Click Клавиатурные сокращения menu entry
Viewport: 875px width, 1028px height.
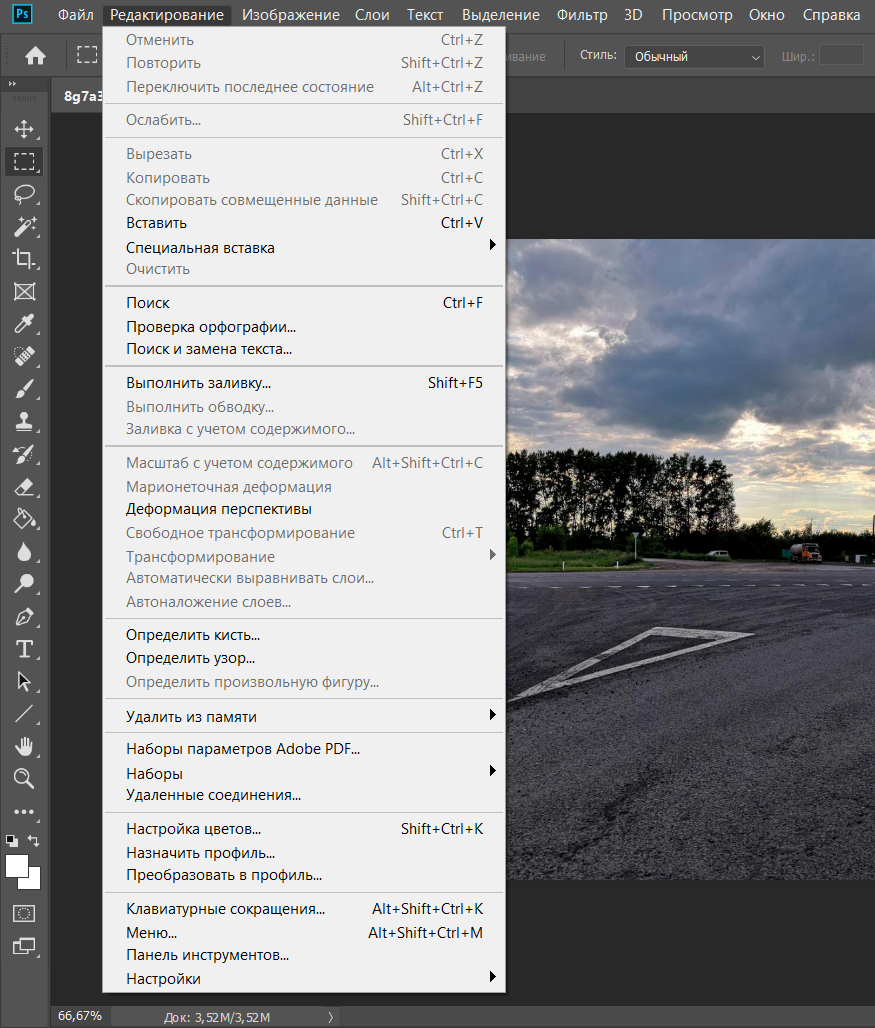coord(225,909)
